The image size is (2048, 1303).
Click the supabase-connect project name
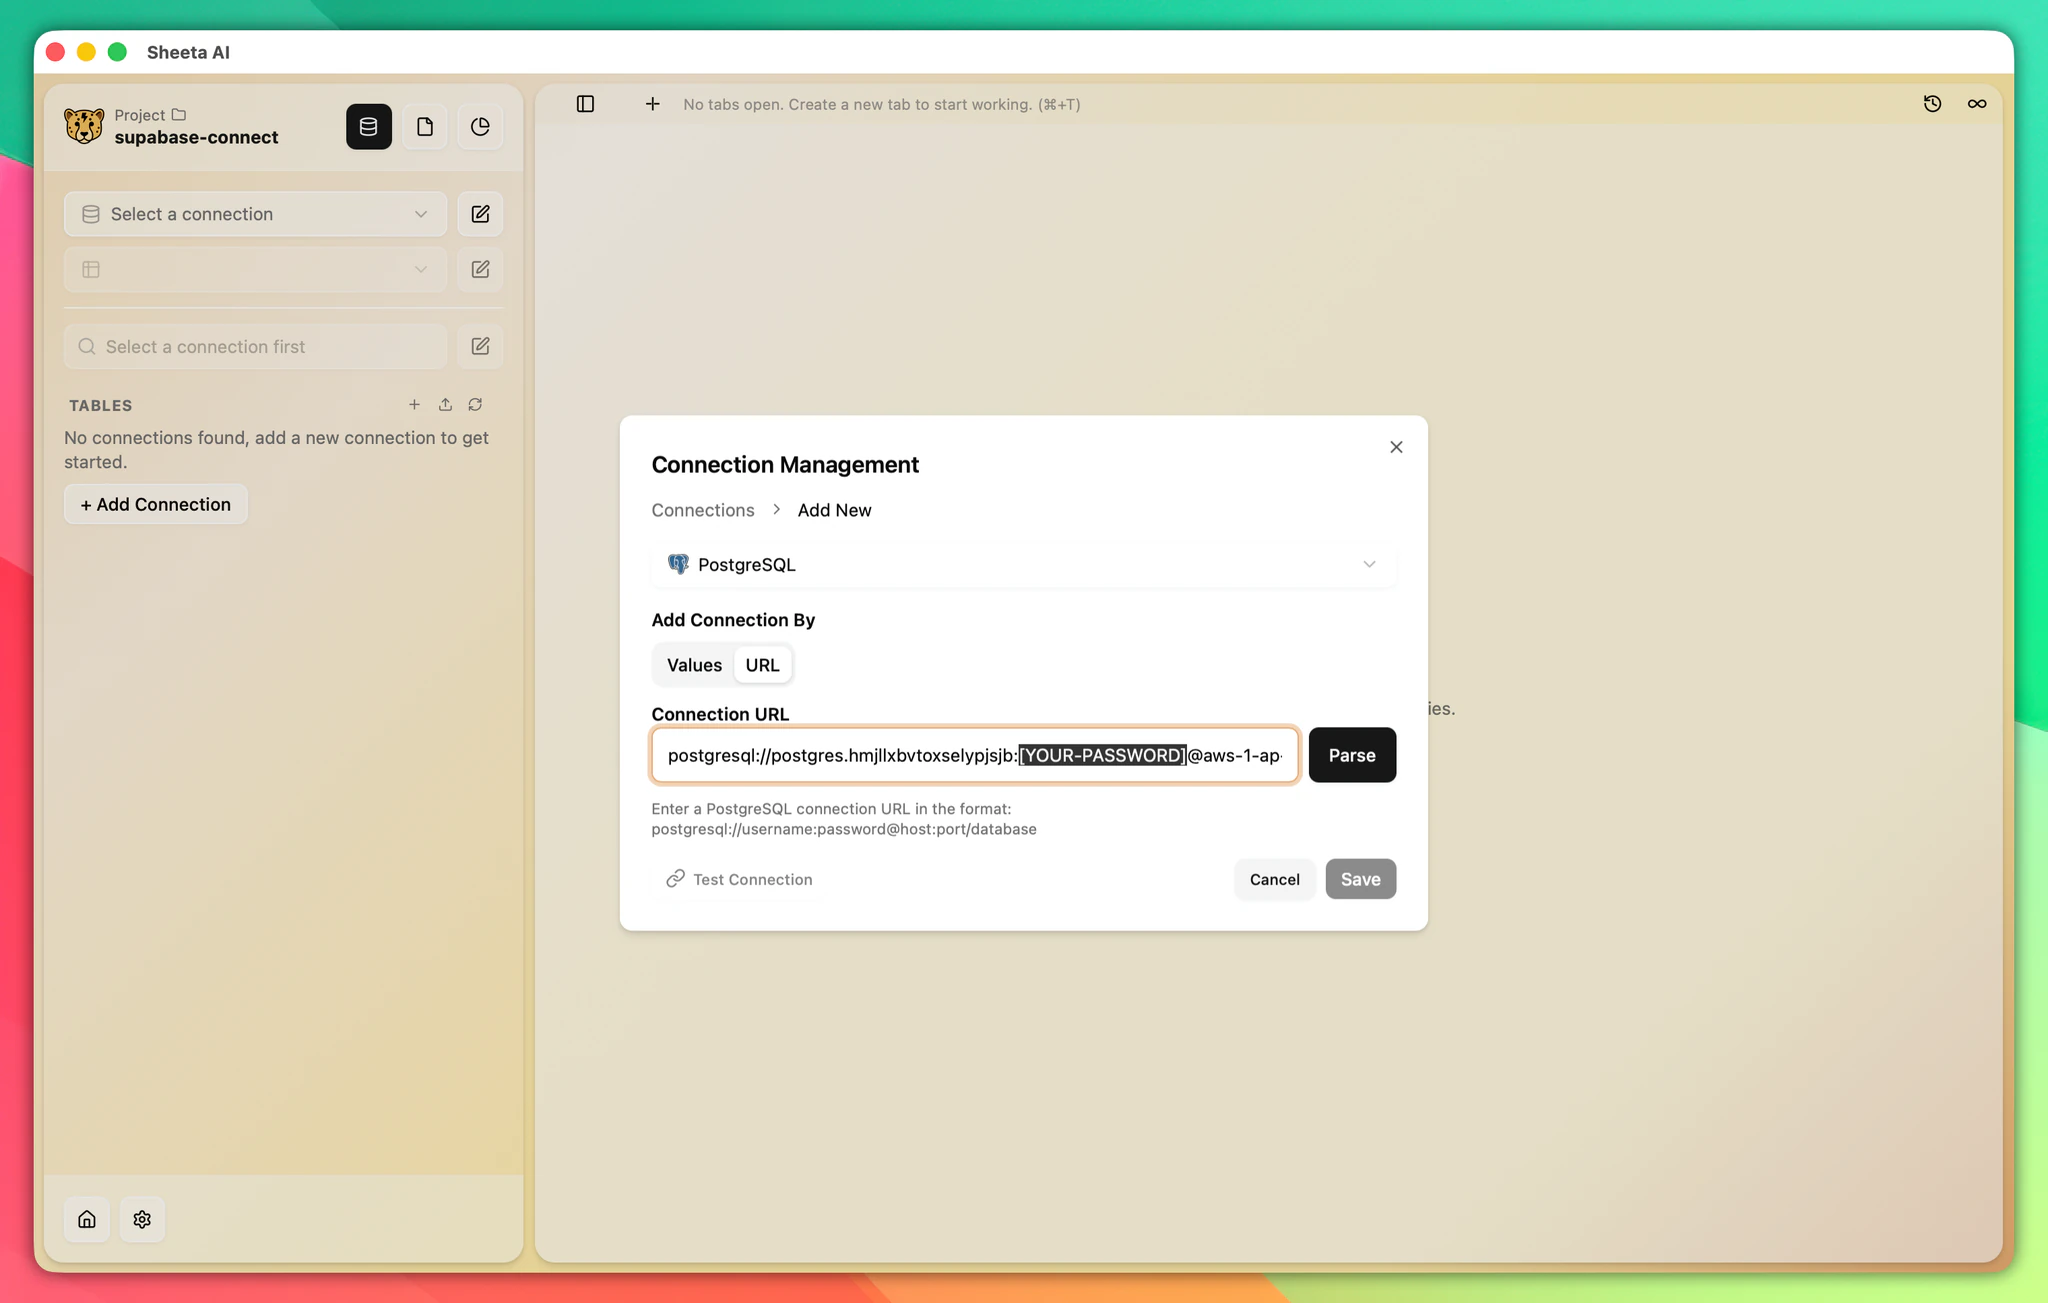pyautogui.click(x=196, y=137)
